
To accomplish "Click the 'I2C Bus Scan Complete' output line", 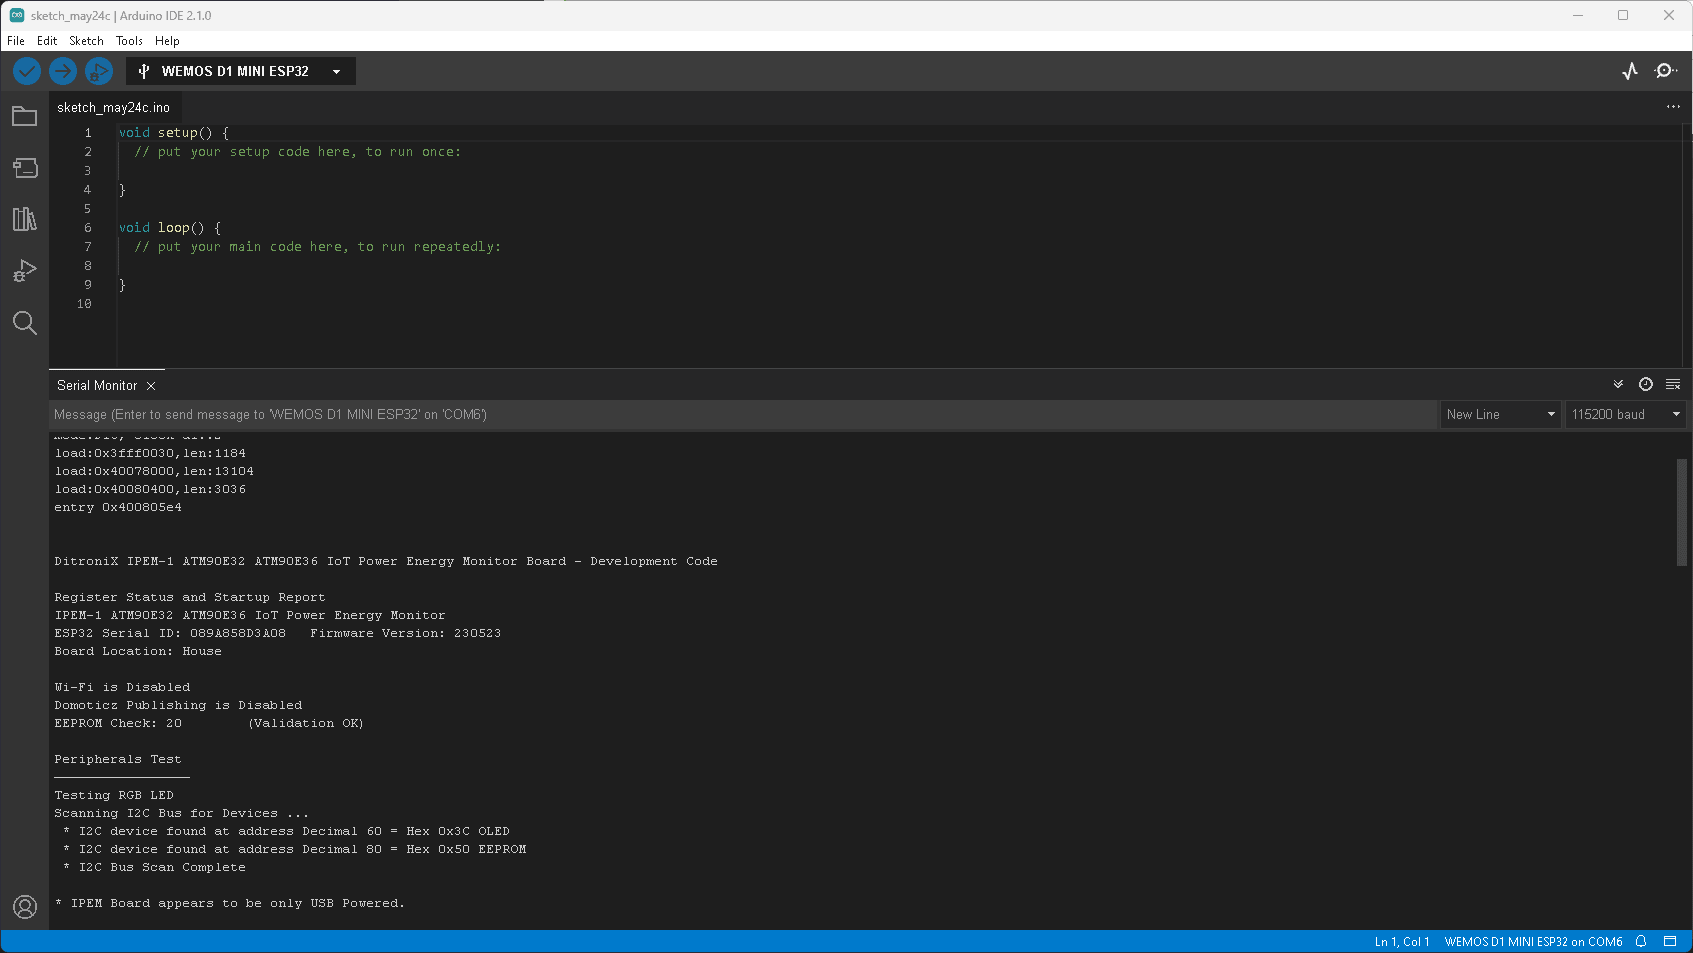I will (x=156, y=867).
